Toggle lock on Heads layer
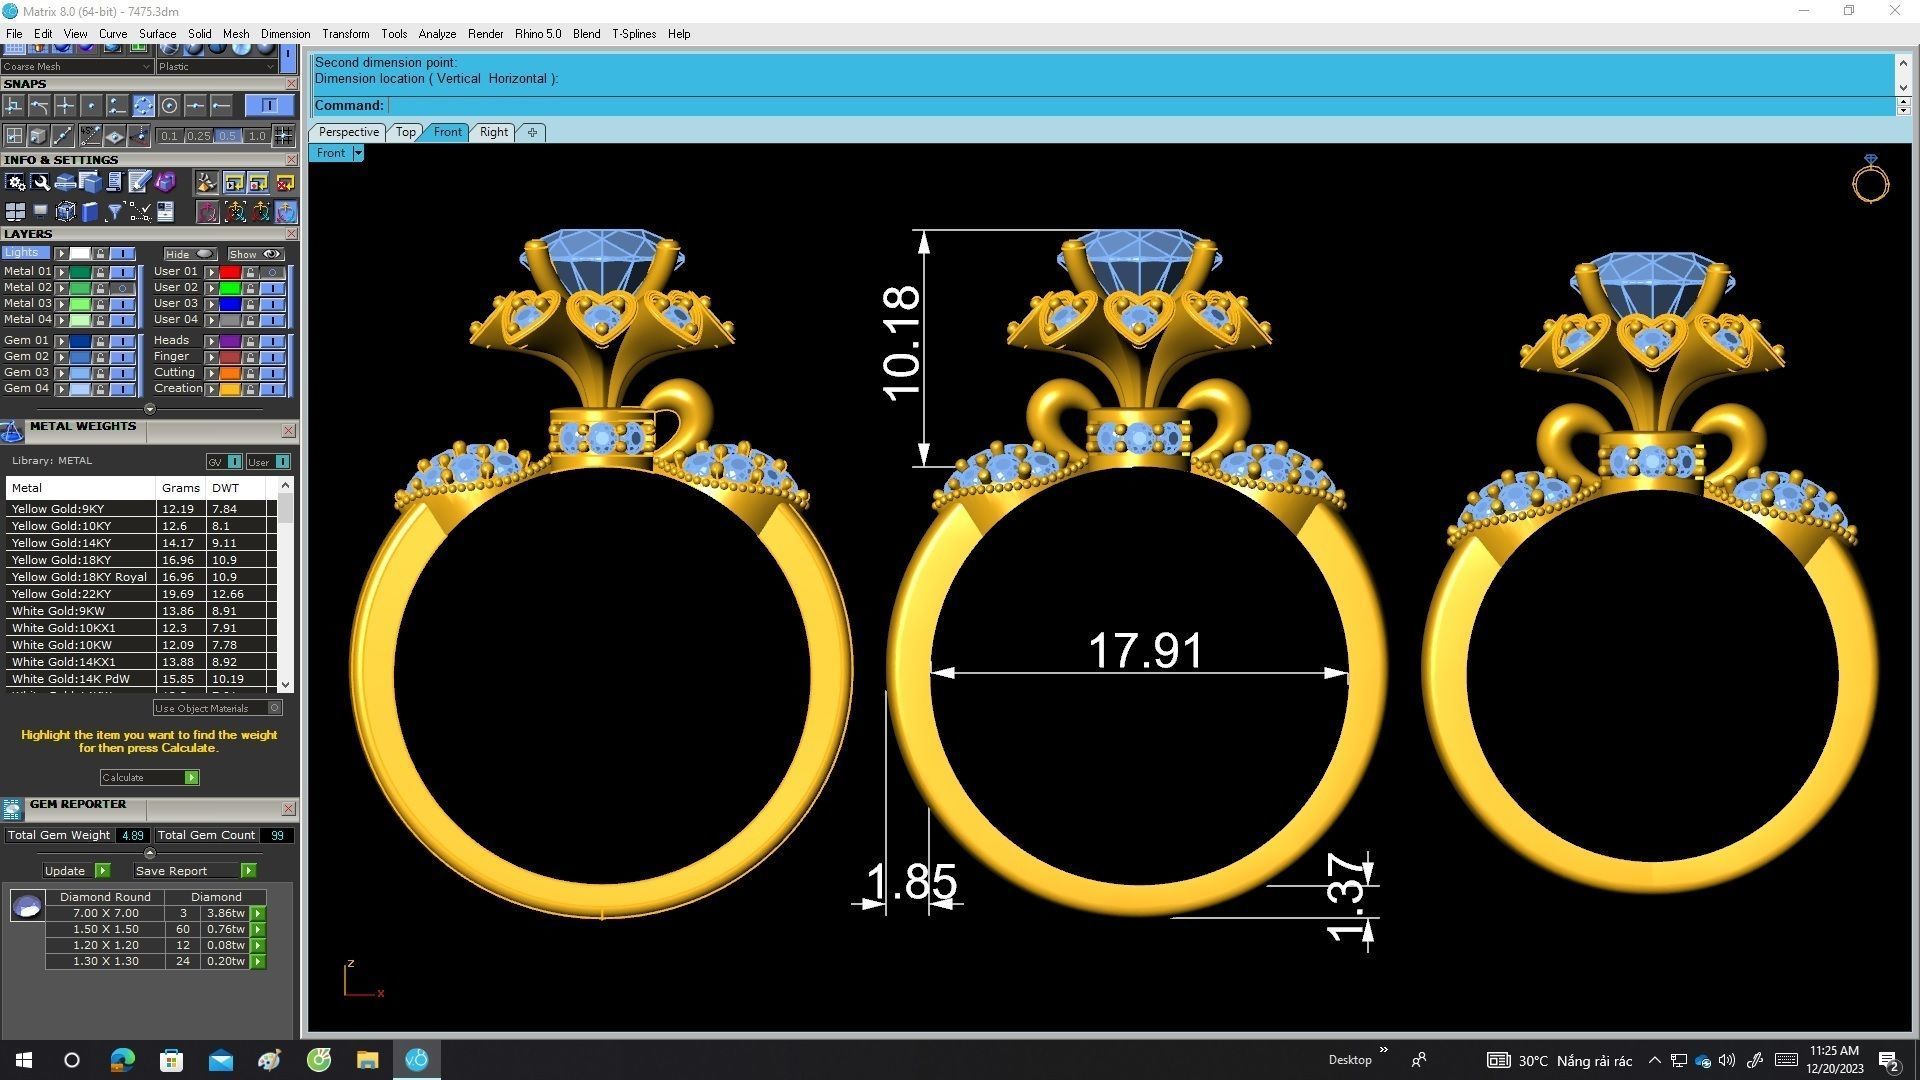1920x1080 pixels. [x=250, y=341]
